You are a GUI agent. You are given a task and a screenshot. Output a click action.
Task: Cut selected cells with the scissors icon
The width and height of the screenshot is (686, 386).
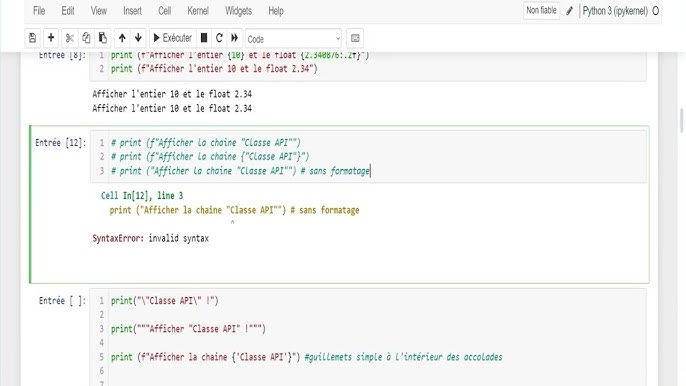[x=70, y=38]
